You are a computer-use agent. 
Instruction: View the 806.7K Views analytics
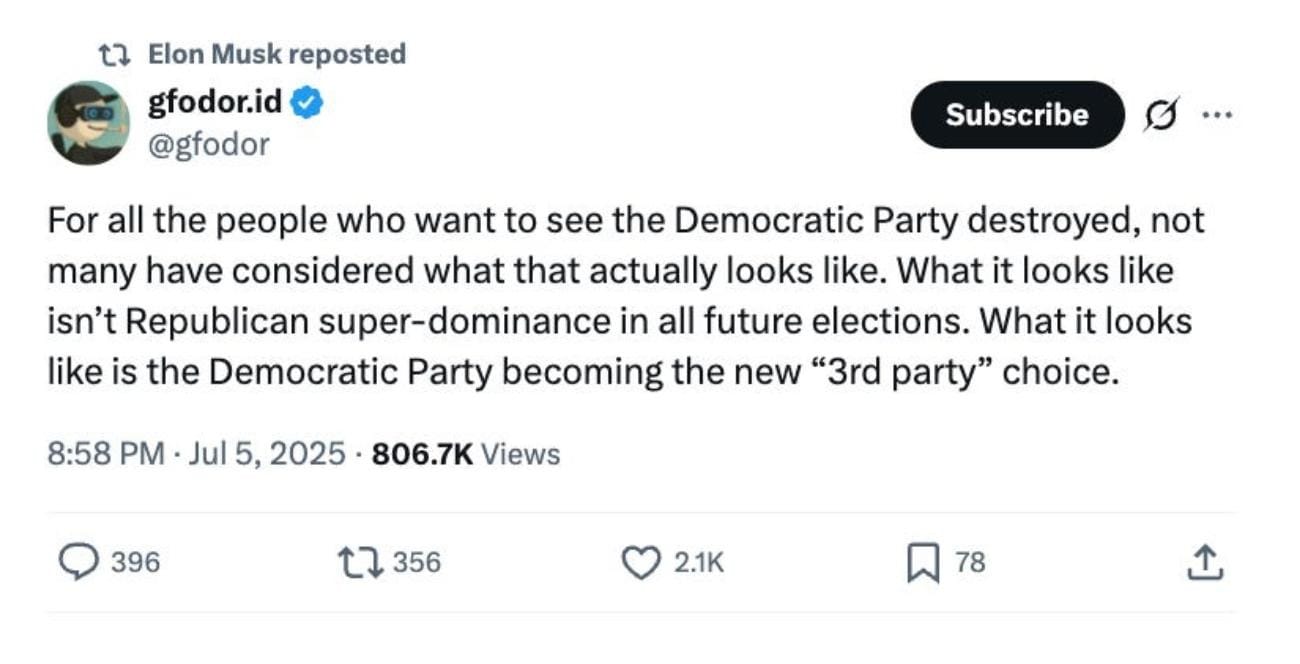coord(466,454)
